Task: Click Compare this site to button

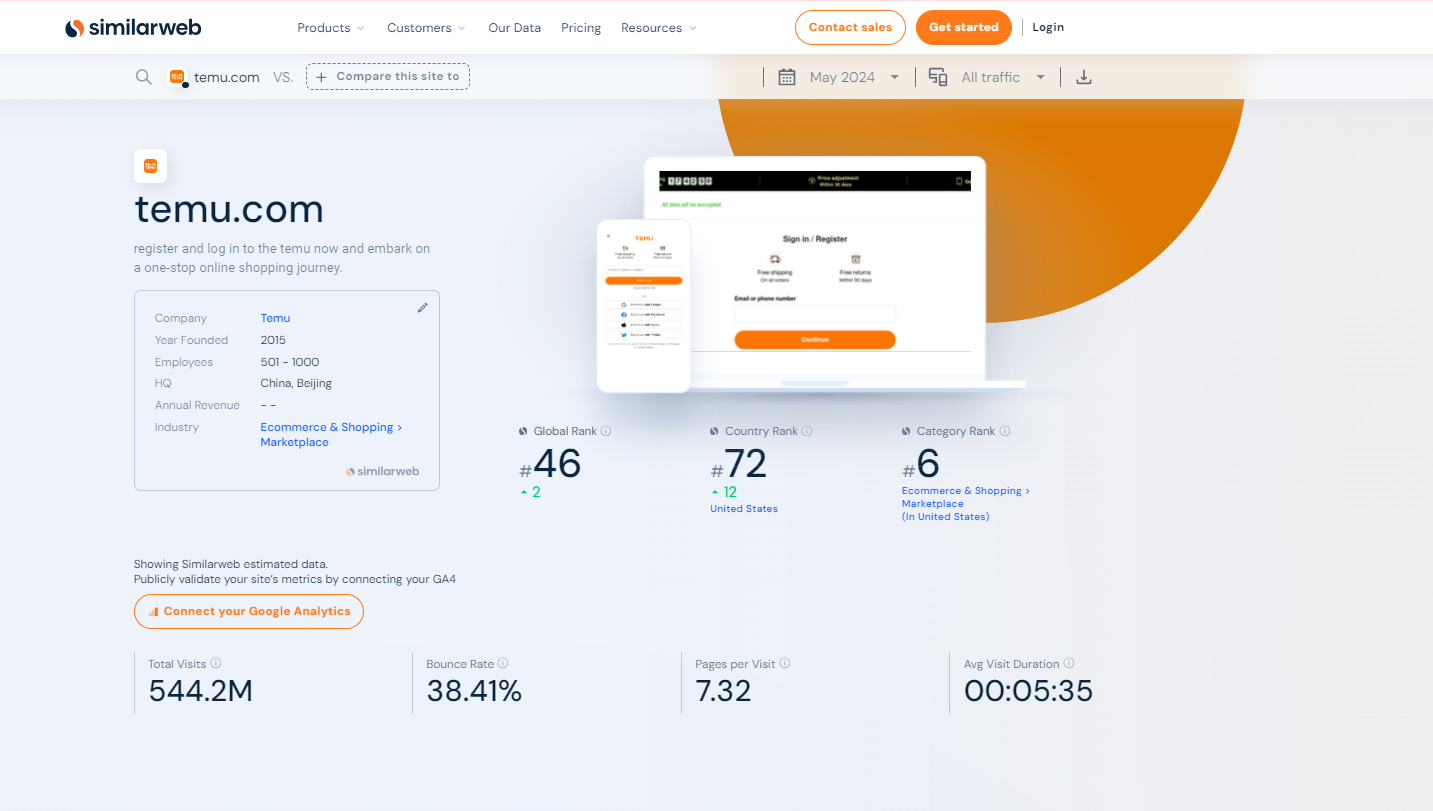Action: click(x=388, y=77)
